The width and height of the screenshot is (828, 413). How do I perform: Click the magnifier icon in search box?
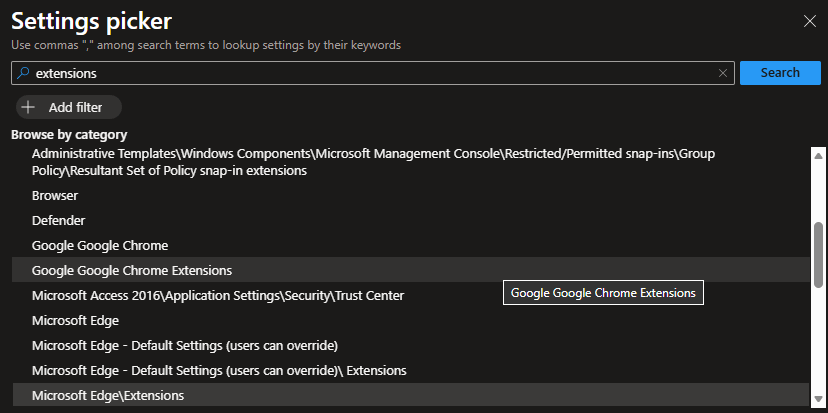coord(23,73)
